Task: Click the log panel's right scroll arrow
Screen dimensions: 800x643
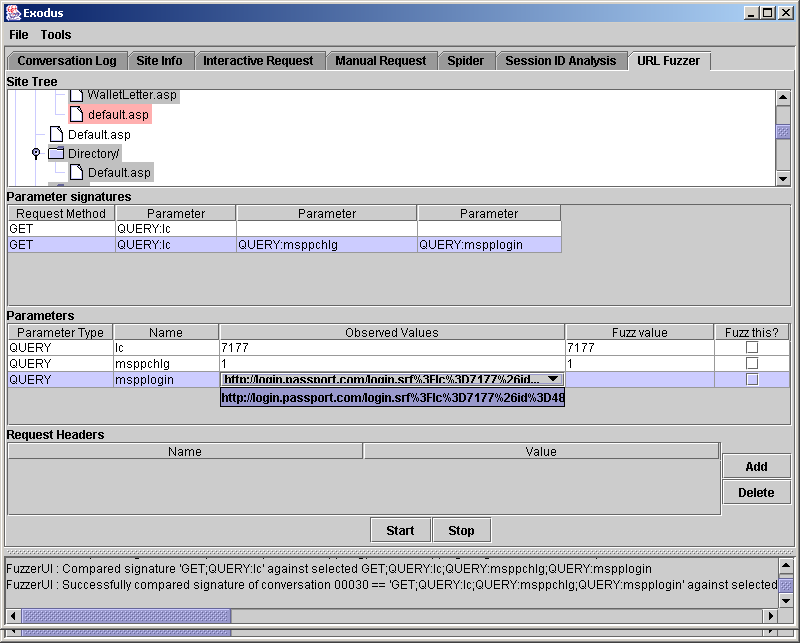Action: click(769, 616)
